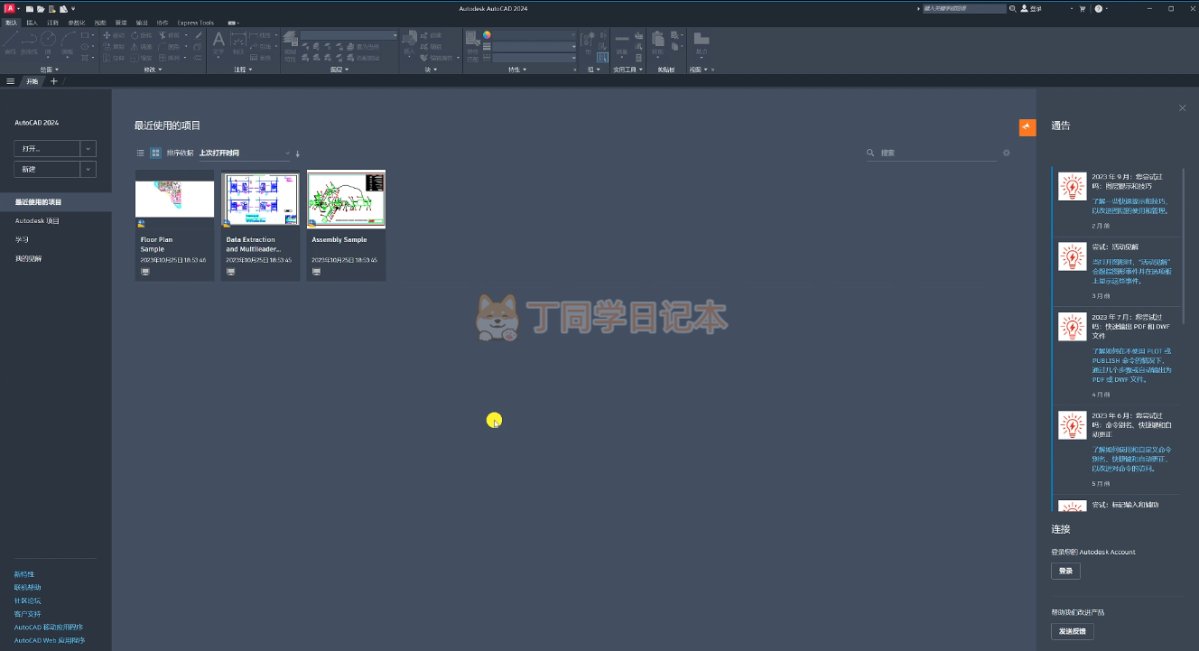Viewport: 1199px width, 651px height.
Task: Click the recent files search field
Action: pos(935,153)
